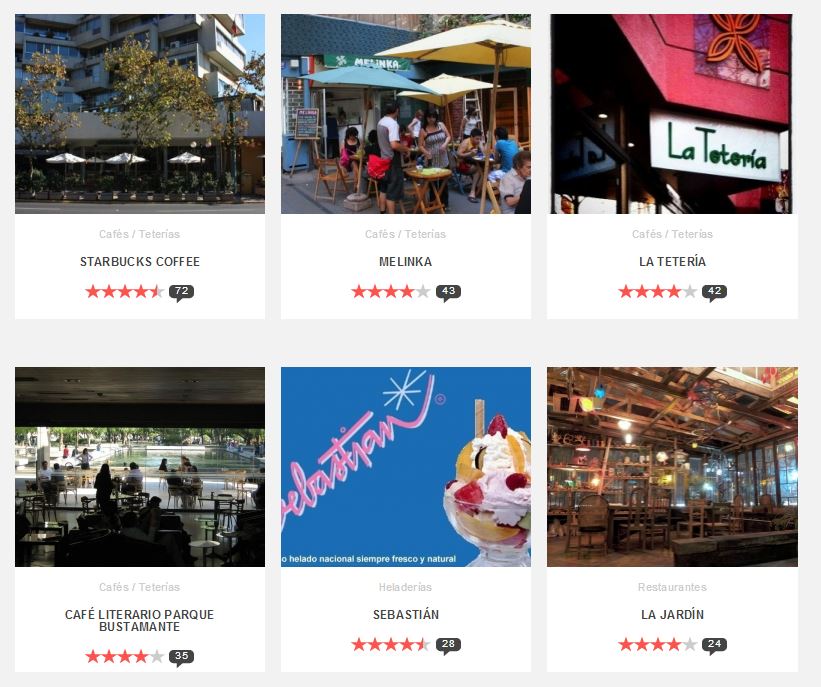This screenshot has height=687, width=821.
Task: Click the Heladerías category label
Action: [405, 587]
